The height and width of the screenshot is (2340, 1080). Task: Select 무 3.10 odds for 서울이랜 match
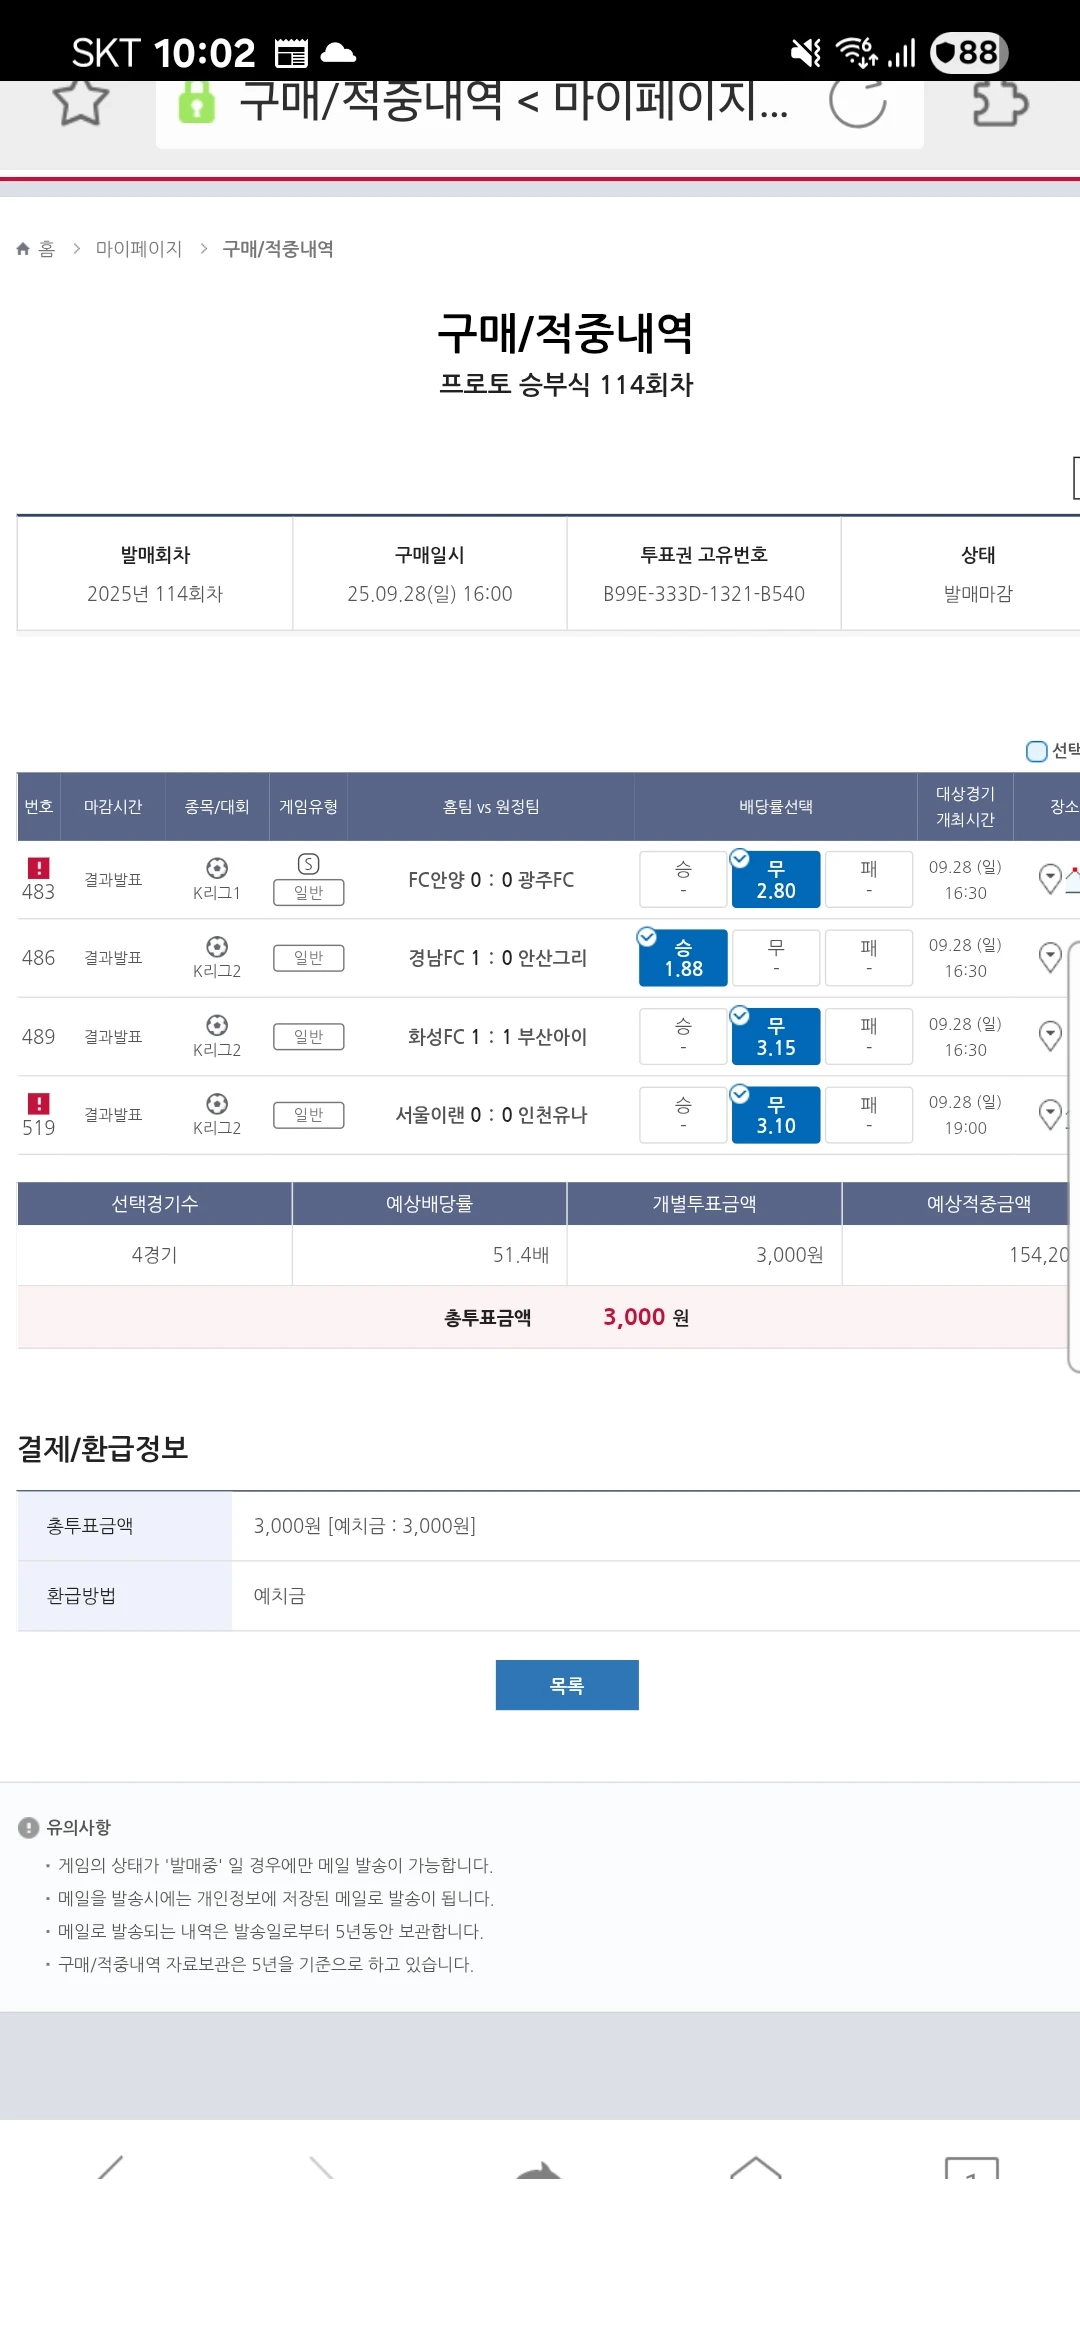pos(776,1115)
